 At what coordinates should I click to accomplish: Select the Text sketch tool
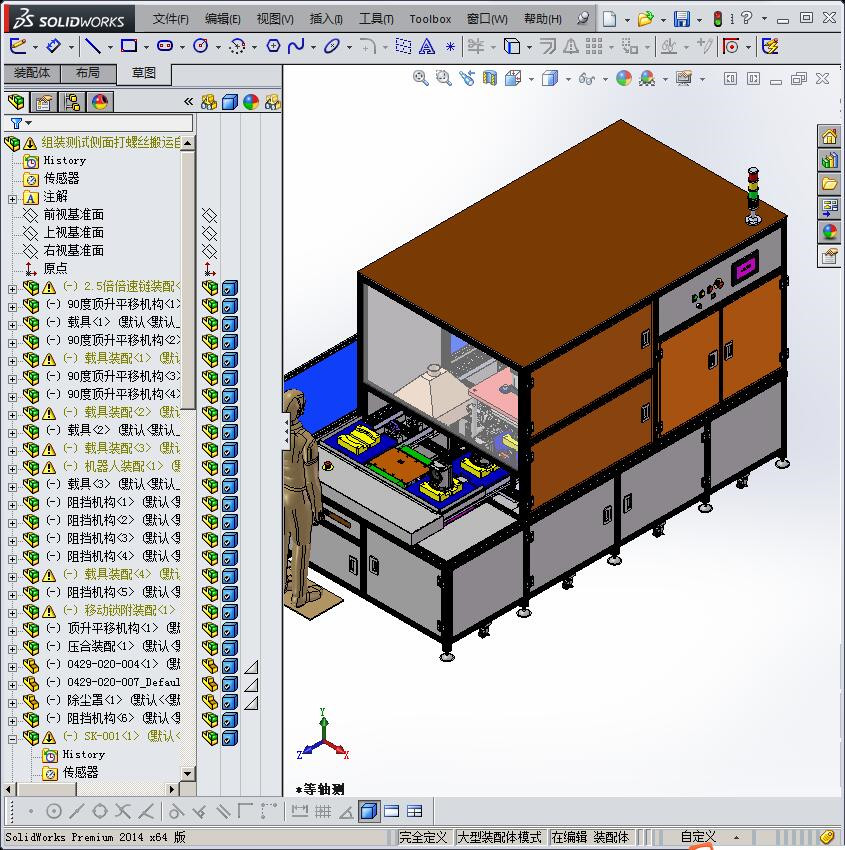click(427, 47)
